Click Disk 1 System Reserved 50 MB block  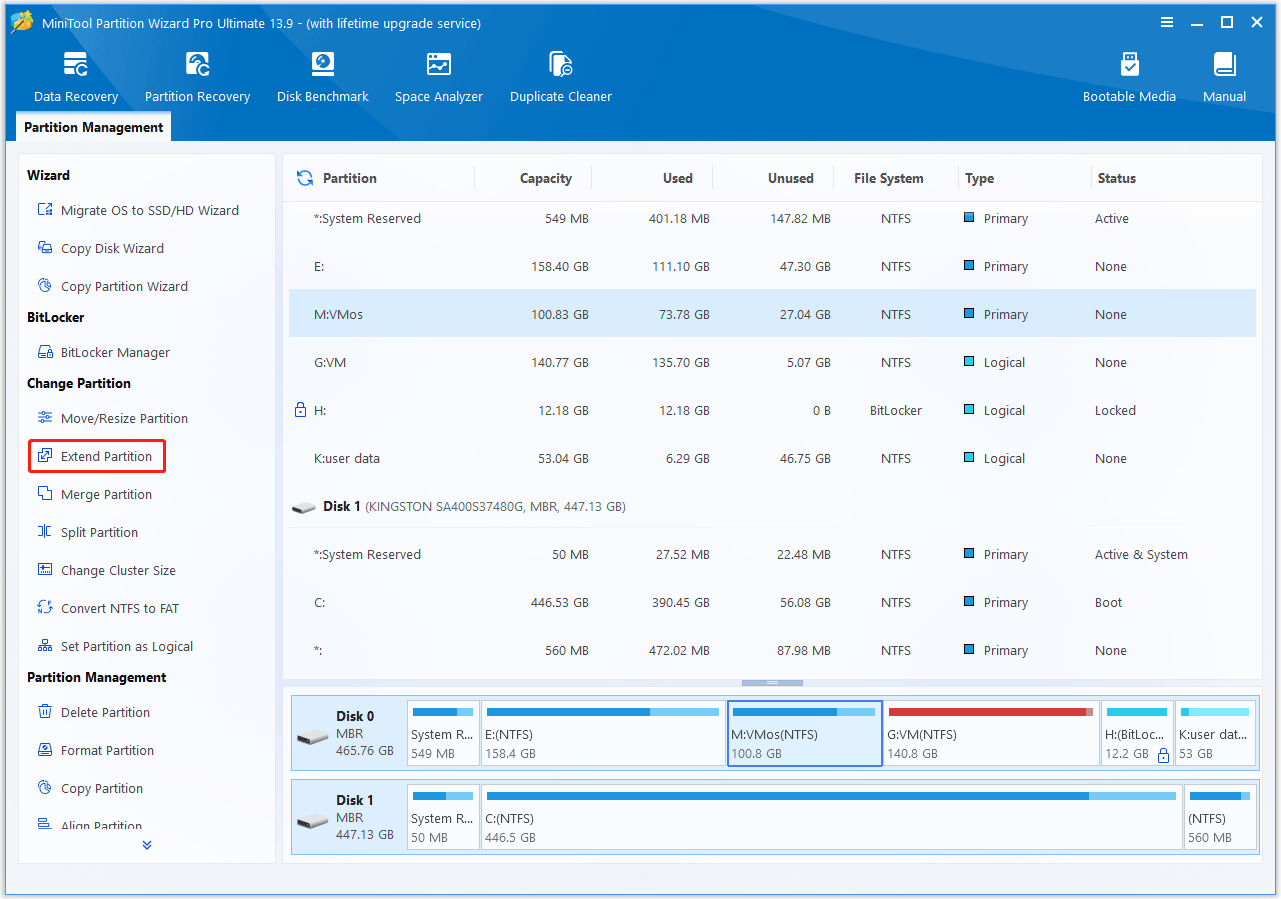click(x=443, y=817)
